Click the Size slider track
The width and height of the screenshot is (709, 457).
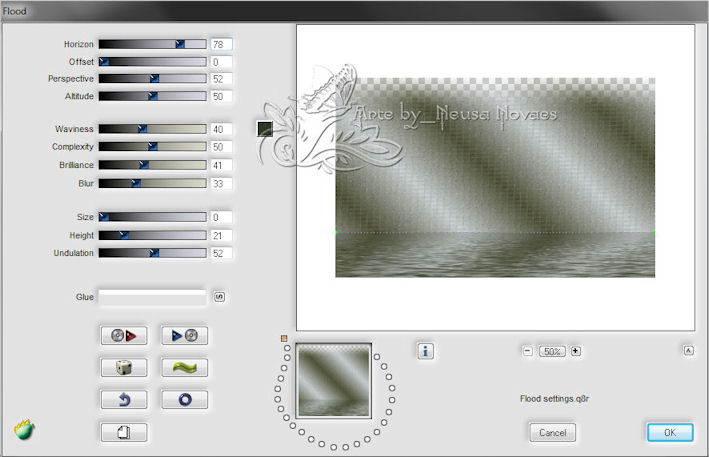(152, 217)
